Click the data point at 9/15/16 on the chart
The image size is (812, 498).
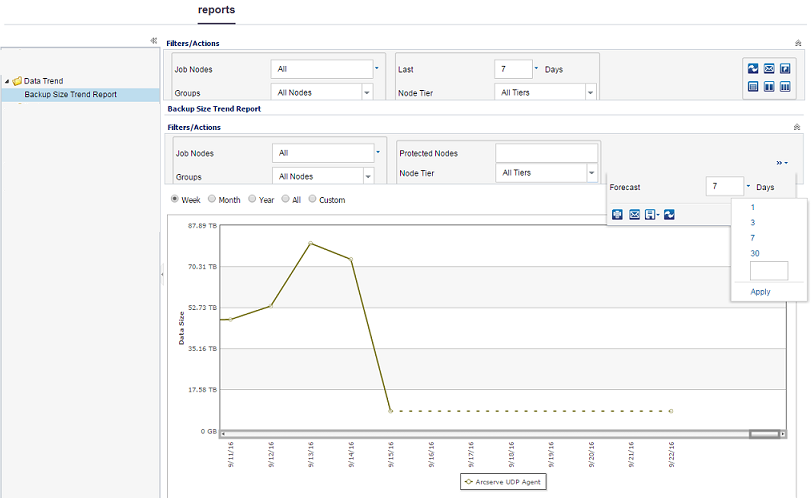[x=391, y=411]
